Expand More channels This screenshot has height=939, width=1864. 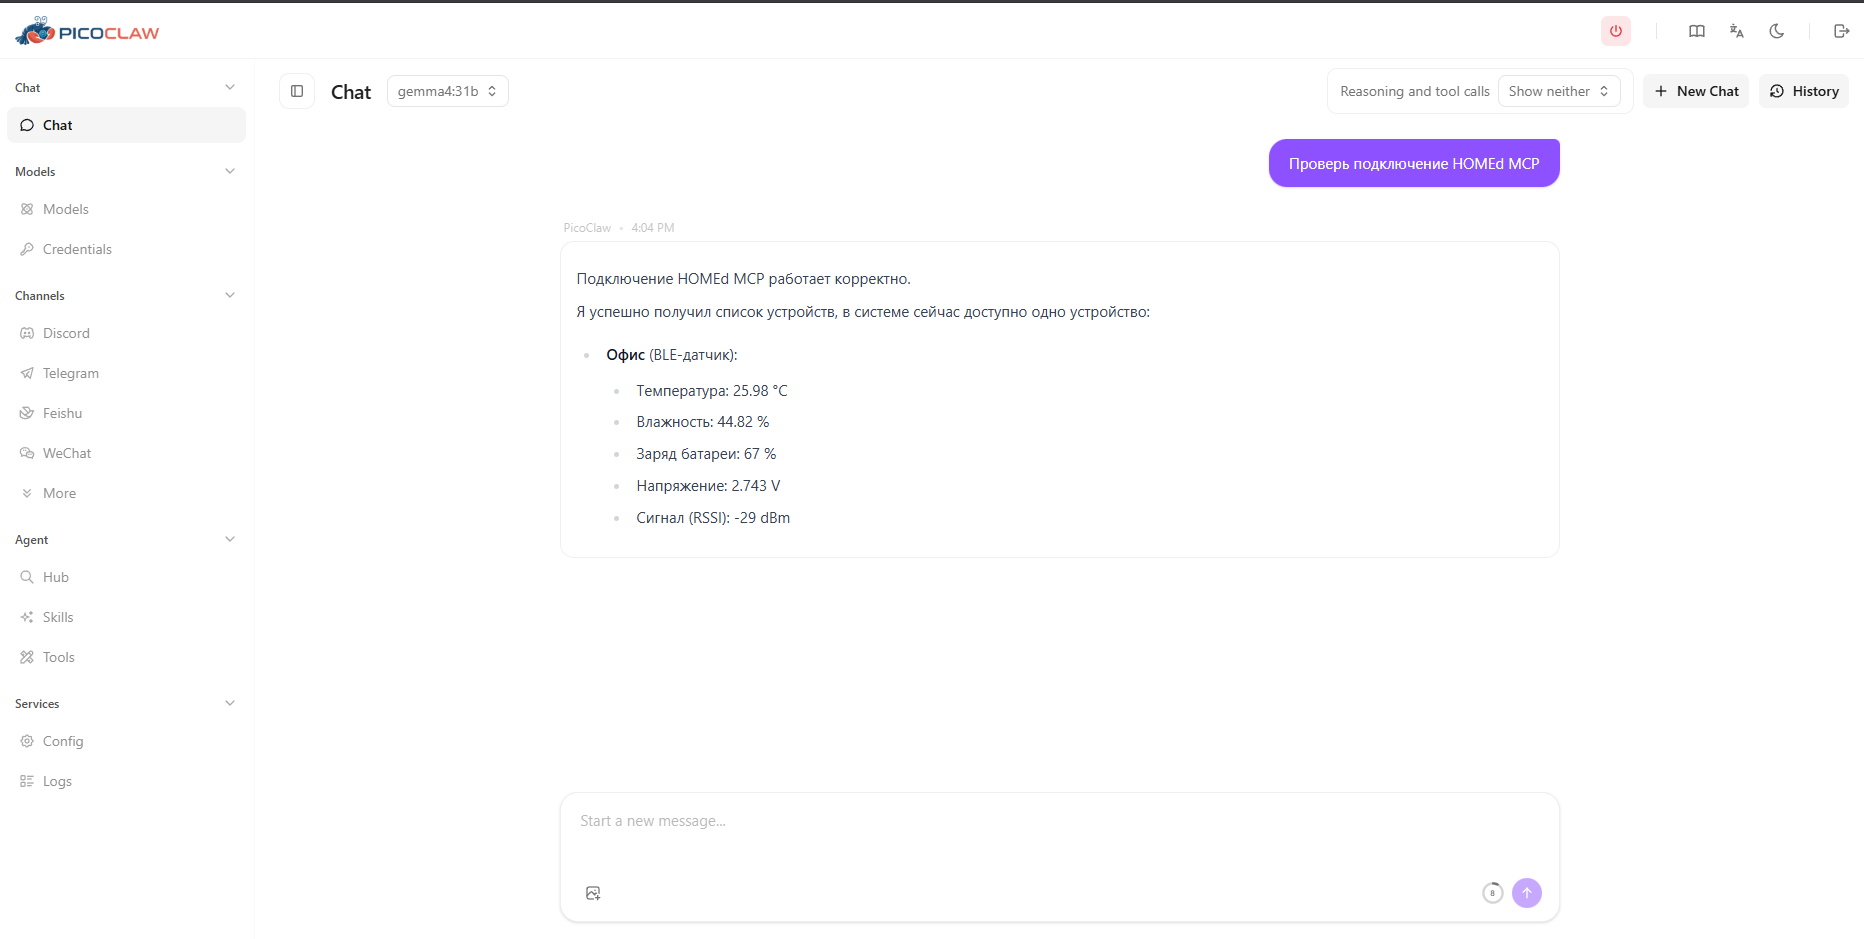coord(126,493)
